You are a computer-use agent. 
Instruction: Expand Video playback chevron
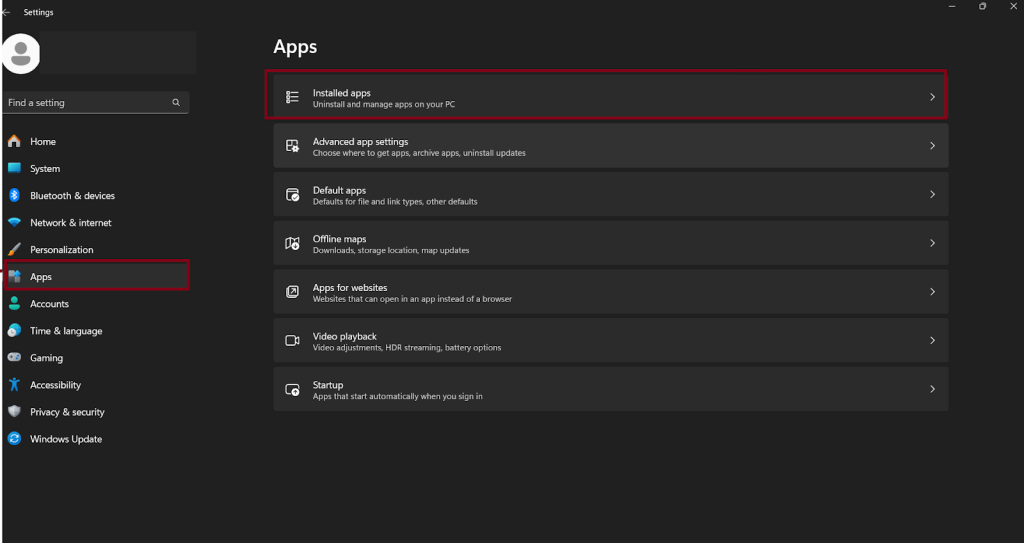coord(933,340)
